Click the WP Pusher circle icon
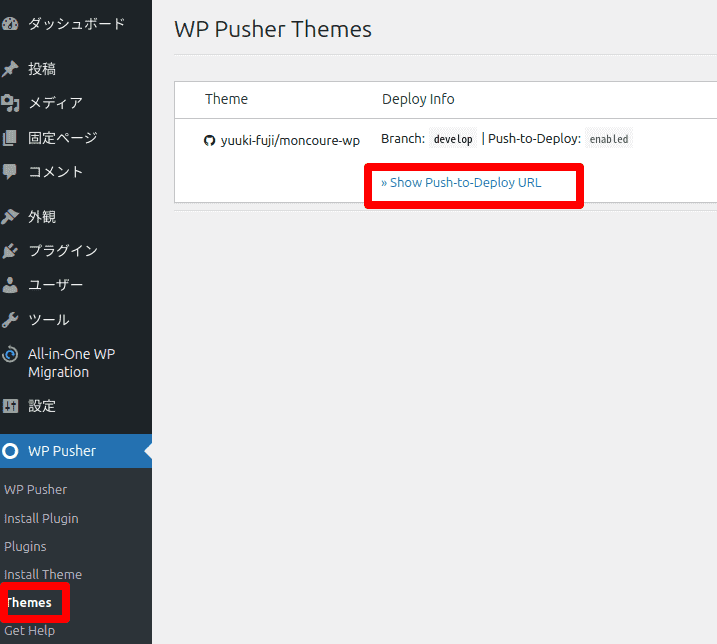 point(10,451)
